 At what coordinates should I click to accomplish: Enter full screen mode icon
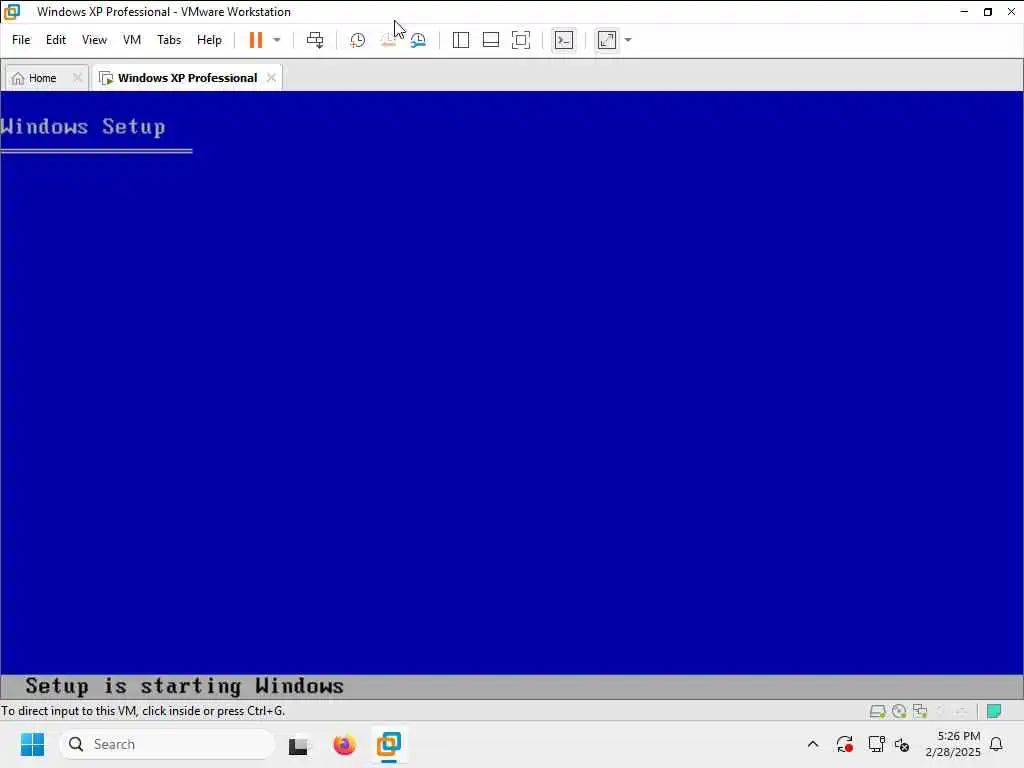tap(520, 40)
